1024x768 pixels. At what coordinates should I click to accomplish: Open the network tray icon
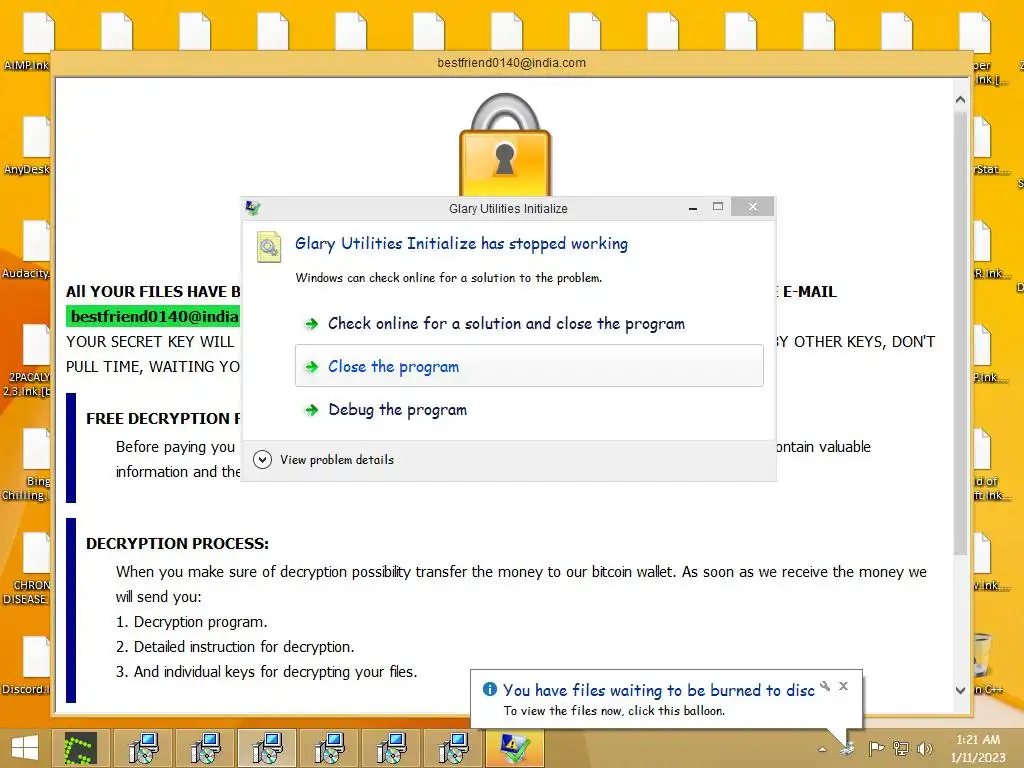tap(901, 748)
